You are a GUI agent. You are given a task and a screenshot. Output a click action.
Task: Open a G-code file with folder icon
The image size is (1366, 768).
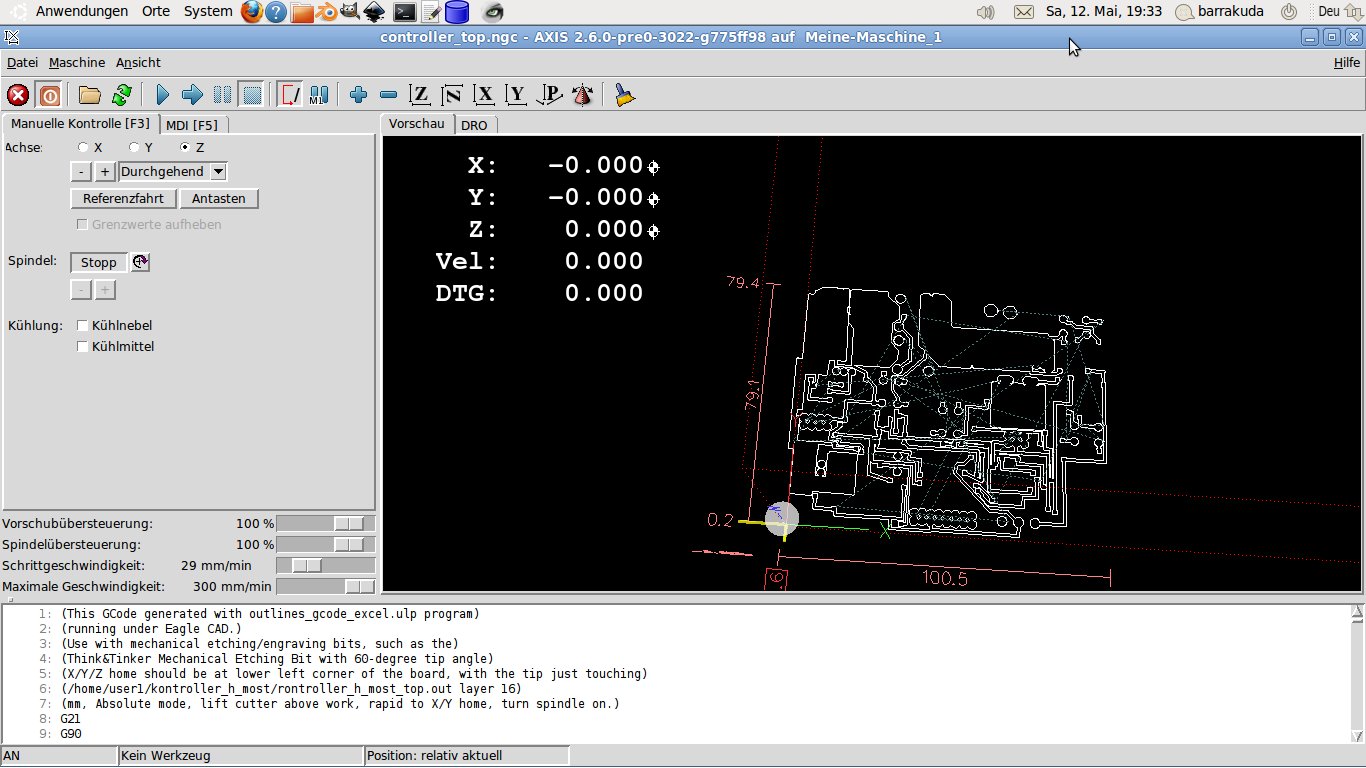90,95
